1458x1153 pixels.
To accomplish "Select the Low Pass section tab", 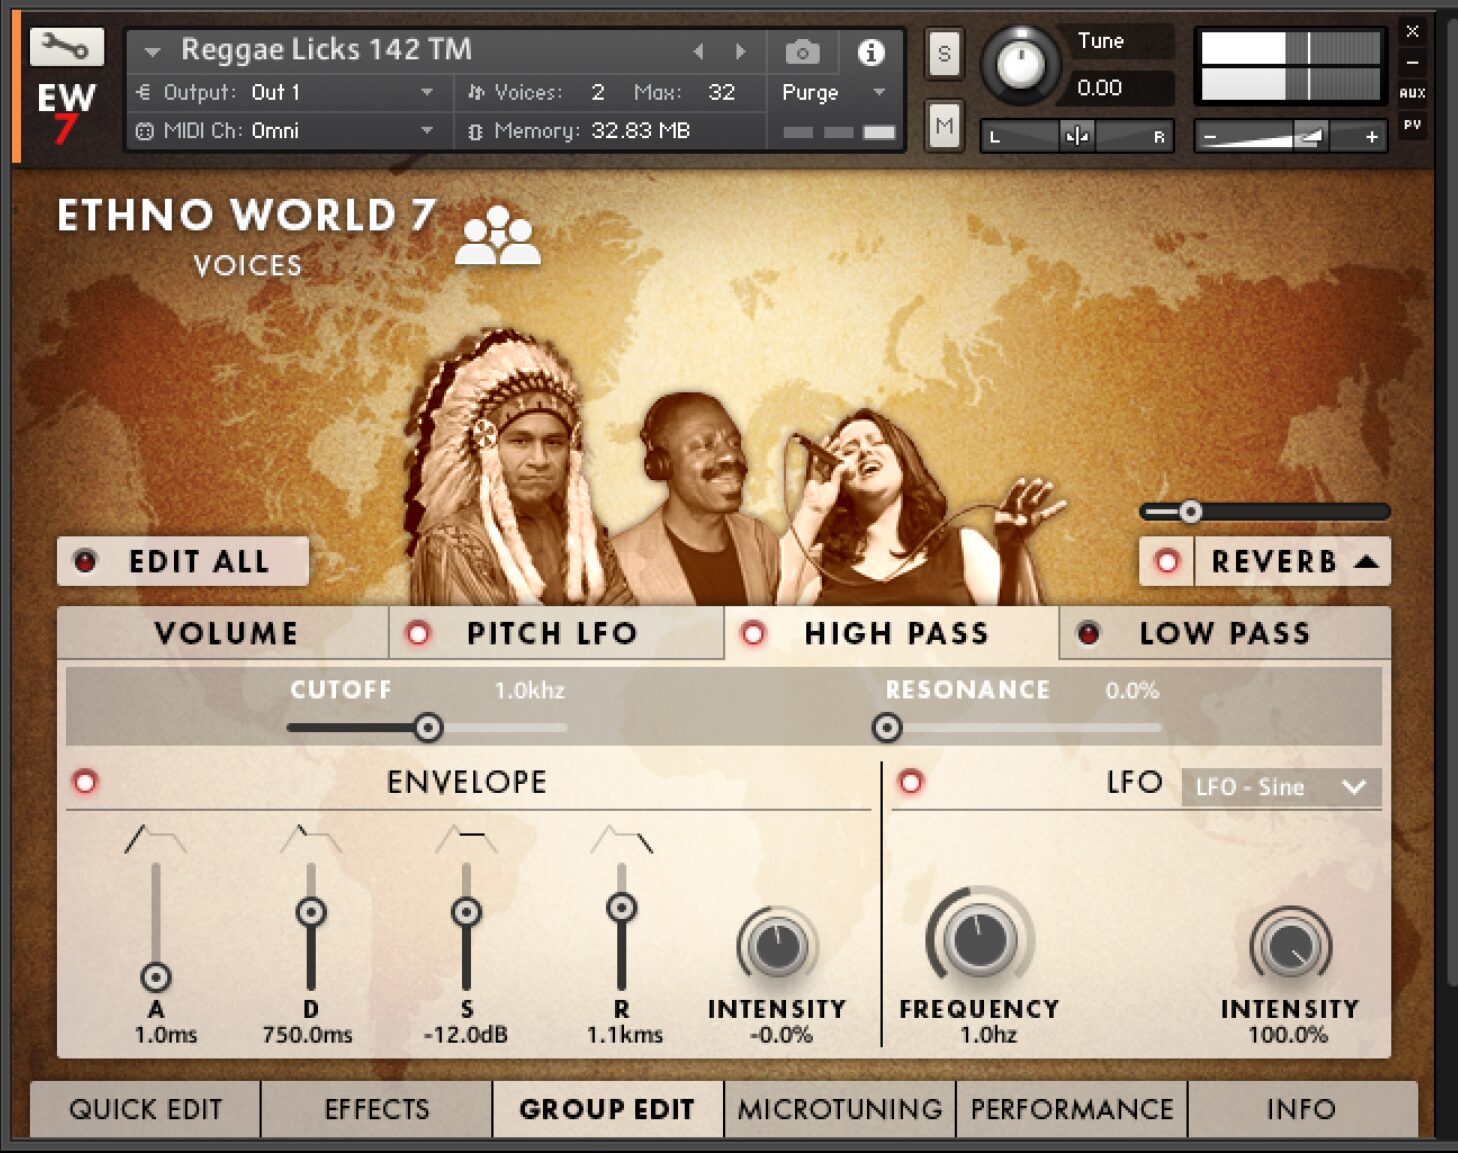I will pyautogui.click(x=1224, y=633).
